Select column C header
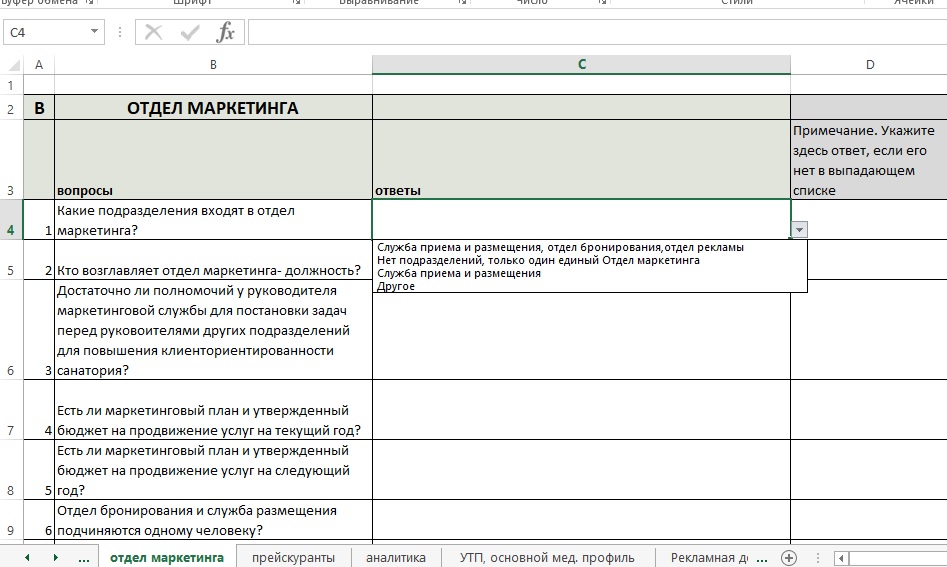 [582, 65]
